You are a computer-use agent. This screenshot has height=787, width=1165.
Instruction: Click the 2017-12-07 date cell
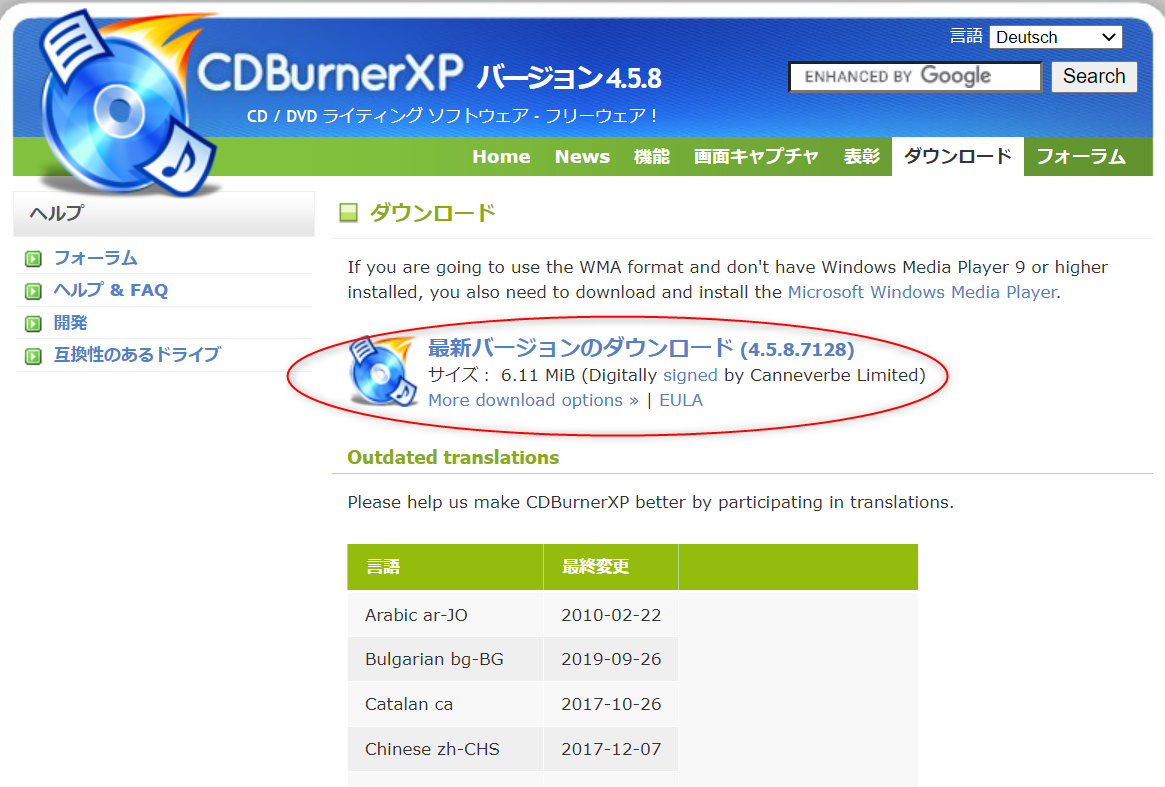pyautogui.click(x=611, y=749)
